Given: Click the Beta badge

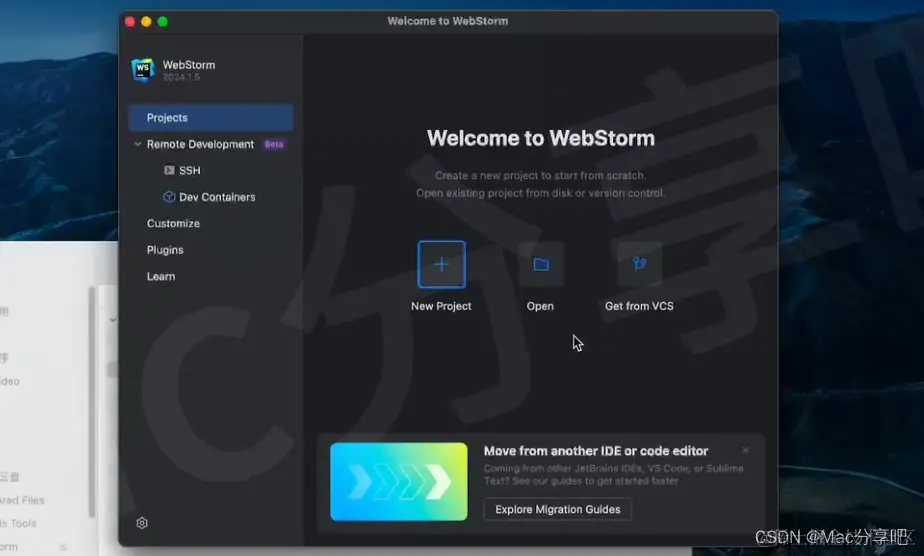Looking at the screenshot, I should click(274, 144).
